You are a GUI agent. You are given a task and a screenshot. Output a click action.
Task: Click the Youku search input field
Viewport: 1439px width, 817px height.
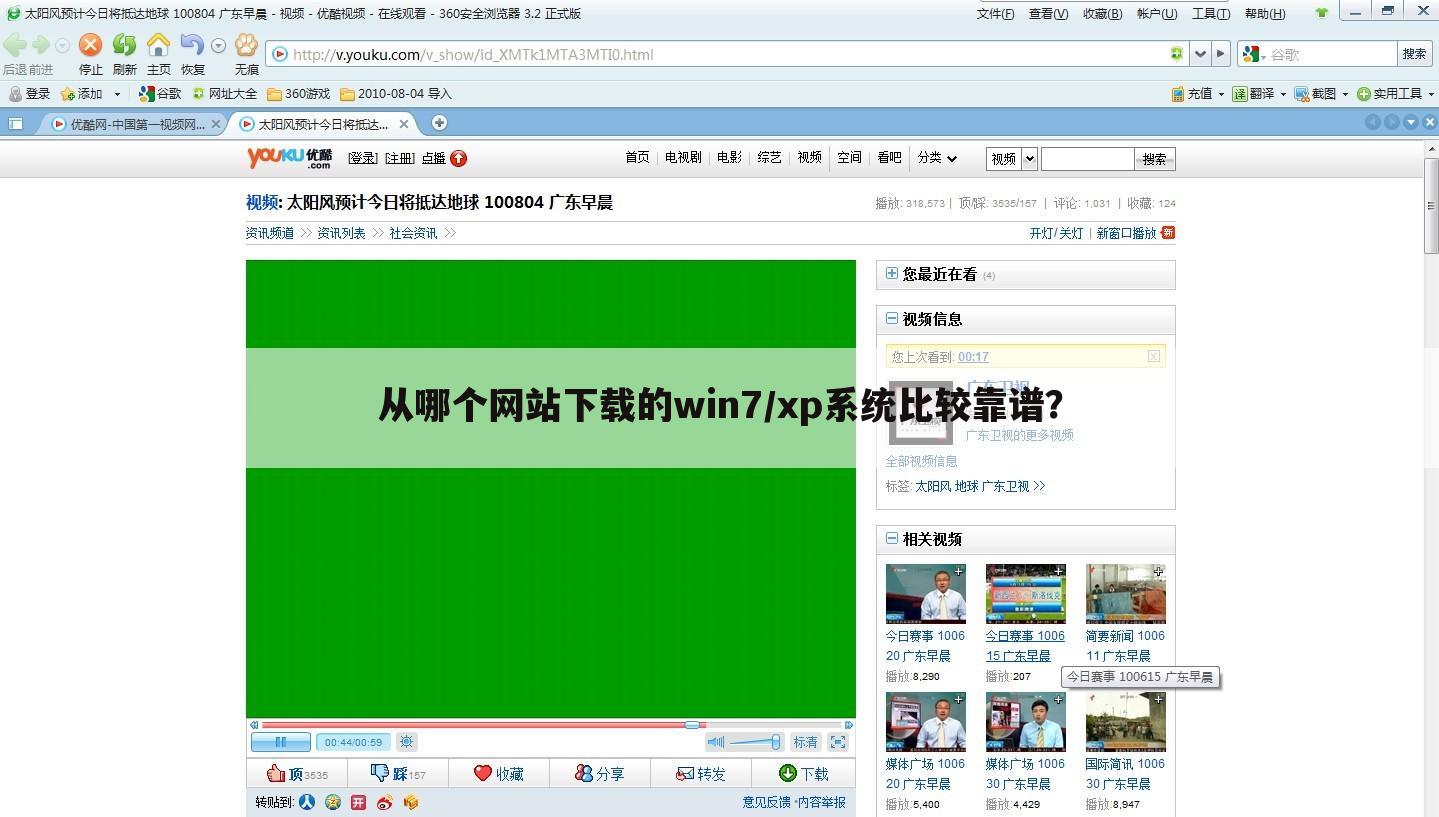click(x=1087, y=158)
